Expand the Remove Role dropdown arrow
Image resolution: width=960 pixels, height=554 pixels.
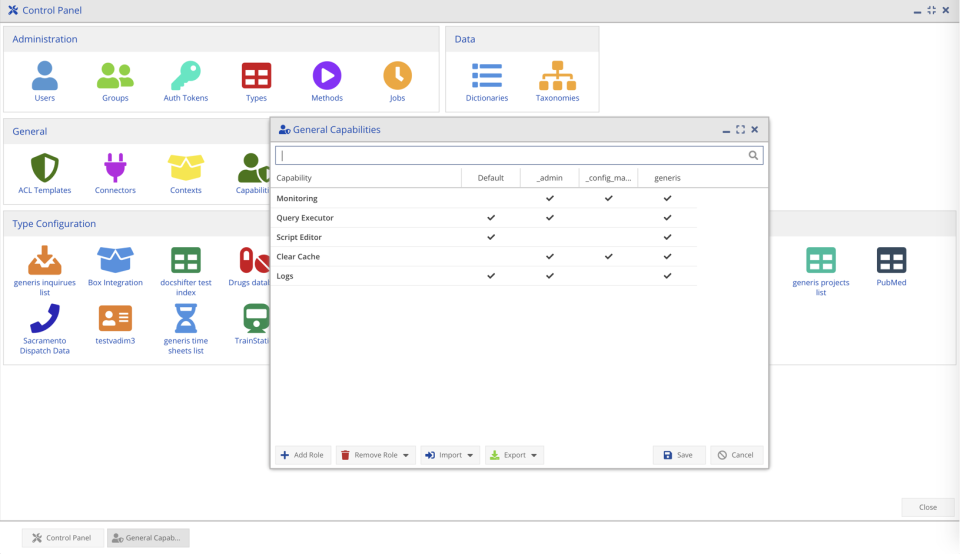406,455
